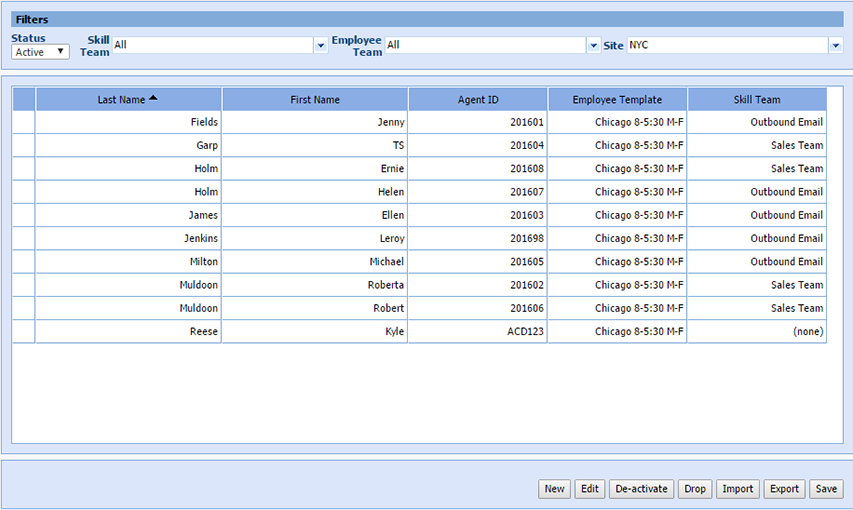Select row selector for Fields Jenny
The width and height of the screenshot is (853, 510).
(x=24, y=122)
